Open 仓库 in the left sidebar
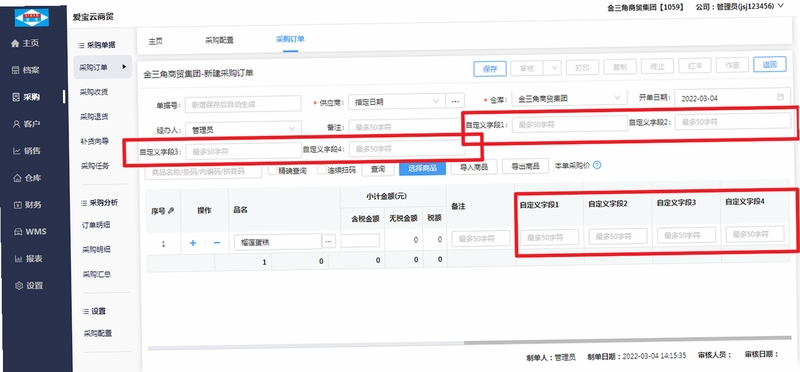 (26, 178)
